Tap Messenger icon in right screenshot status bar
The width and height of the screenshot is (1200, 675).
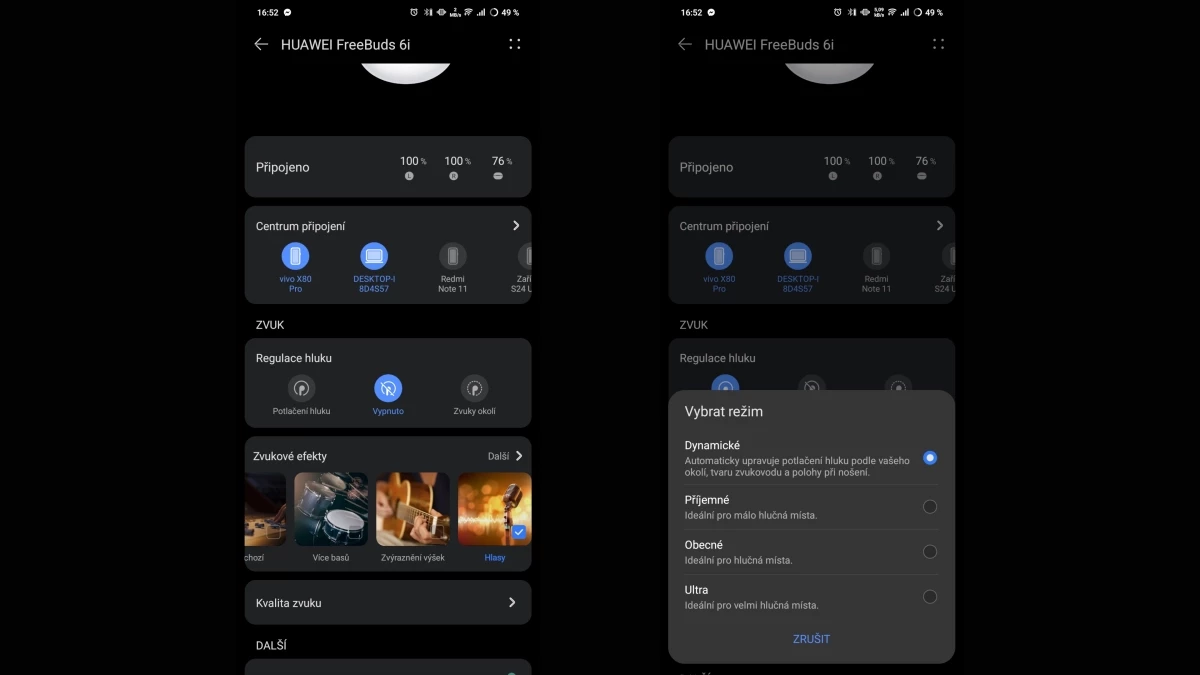[712, 13]
